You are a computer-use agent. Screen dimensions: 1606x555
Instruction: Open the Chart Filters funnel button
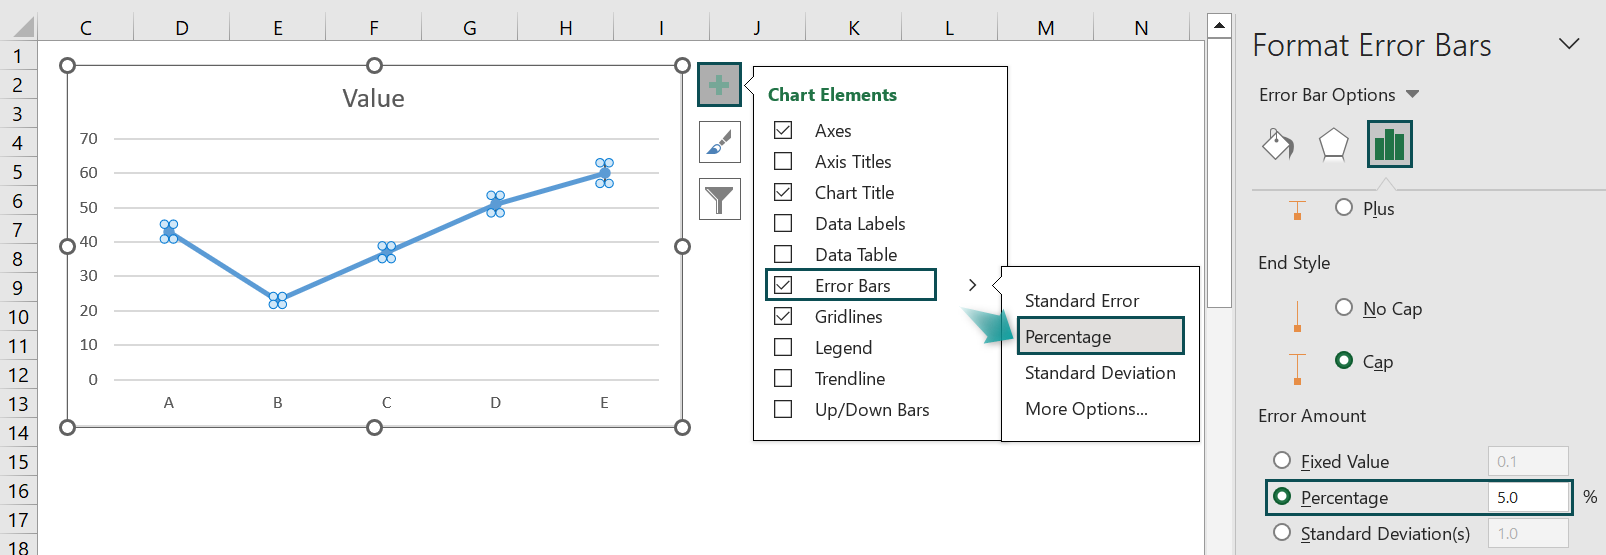[x=719, y=200]
